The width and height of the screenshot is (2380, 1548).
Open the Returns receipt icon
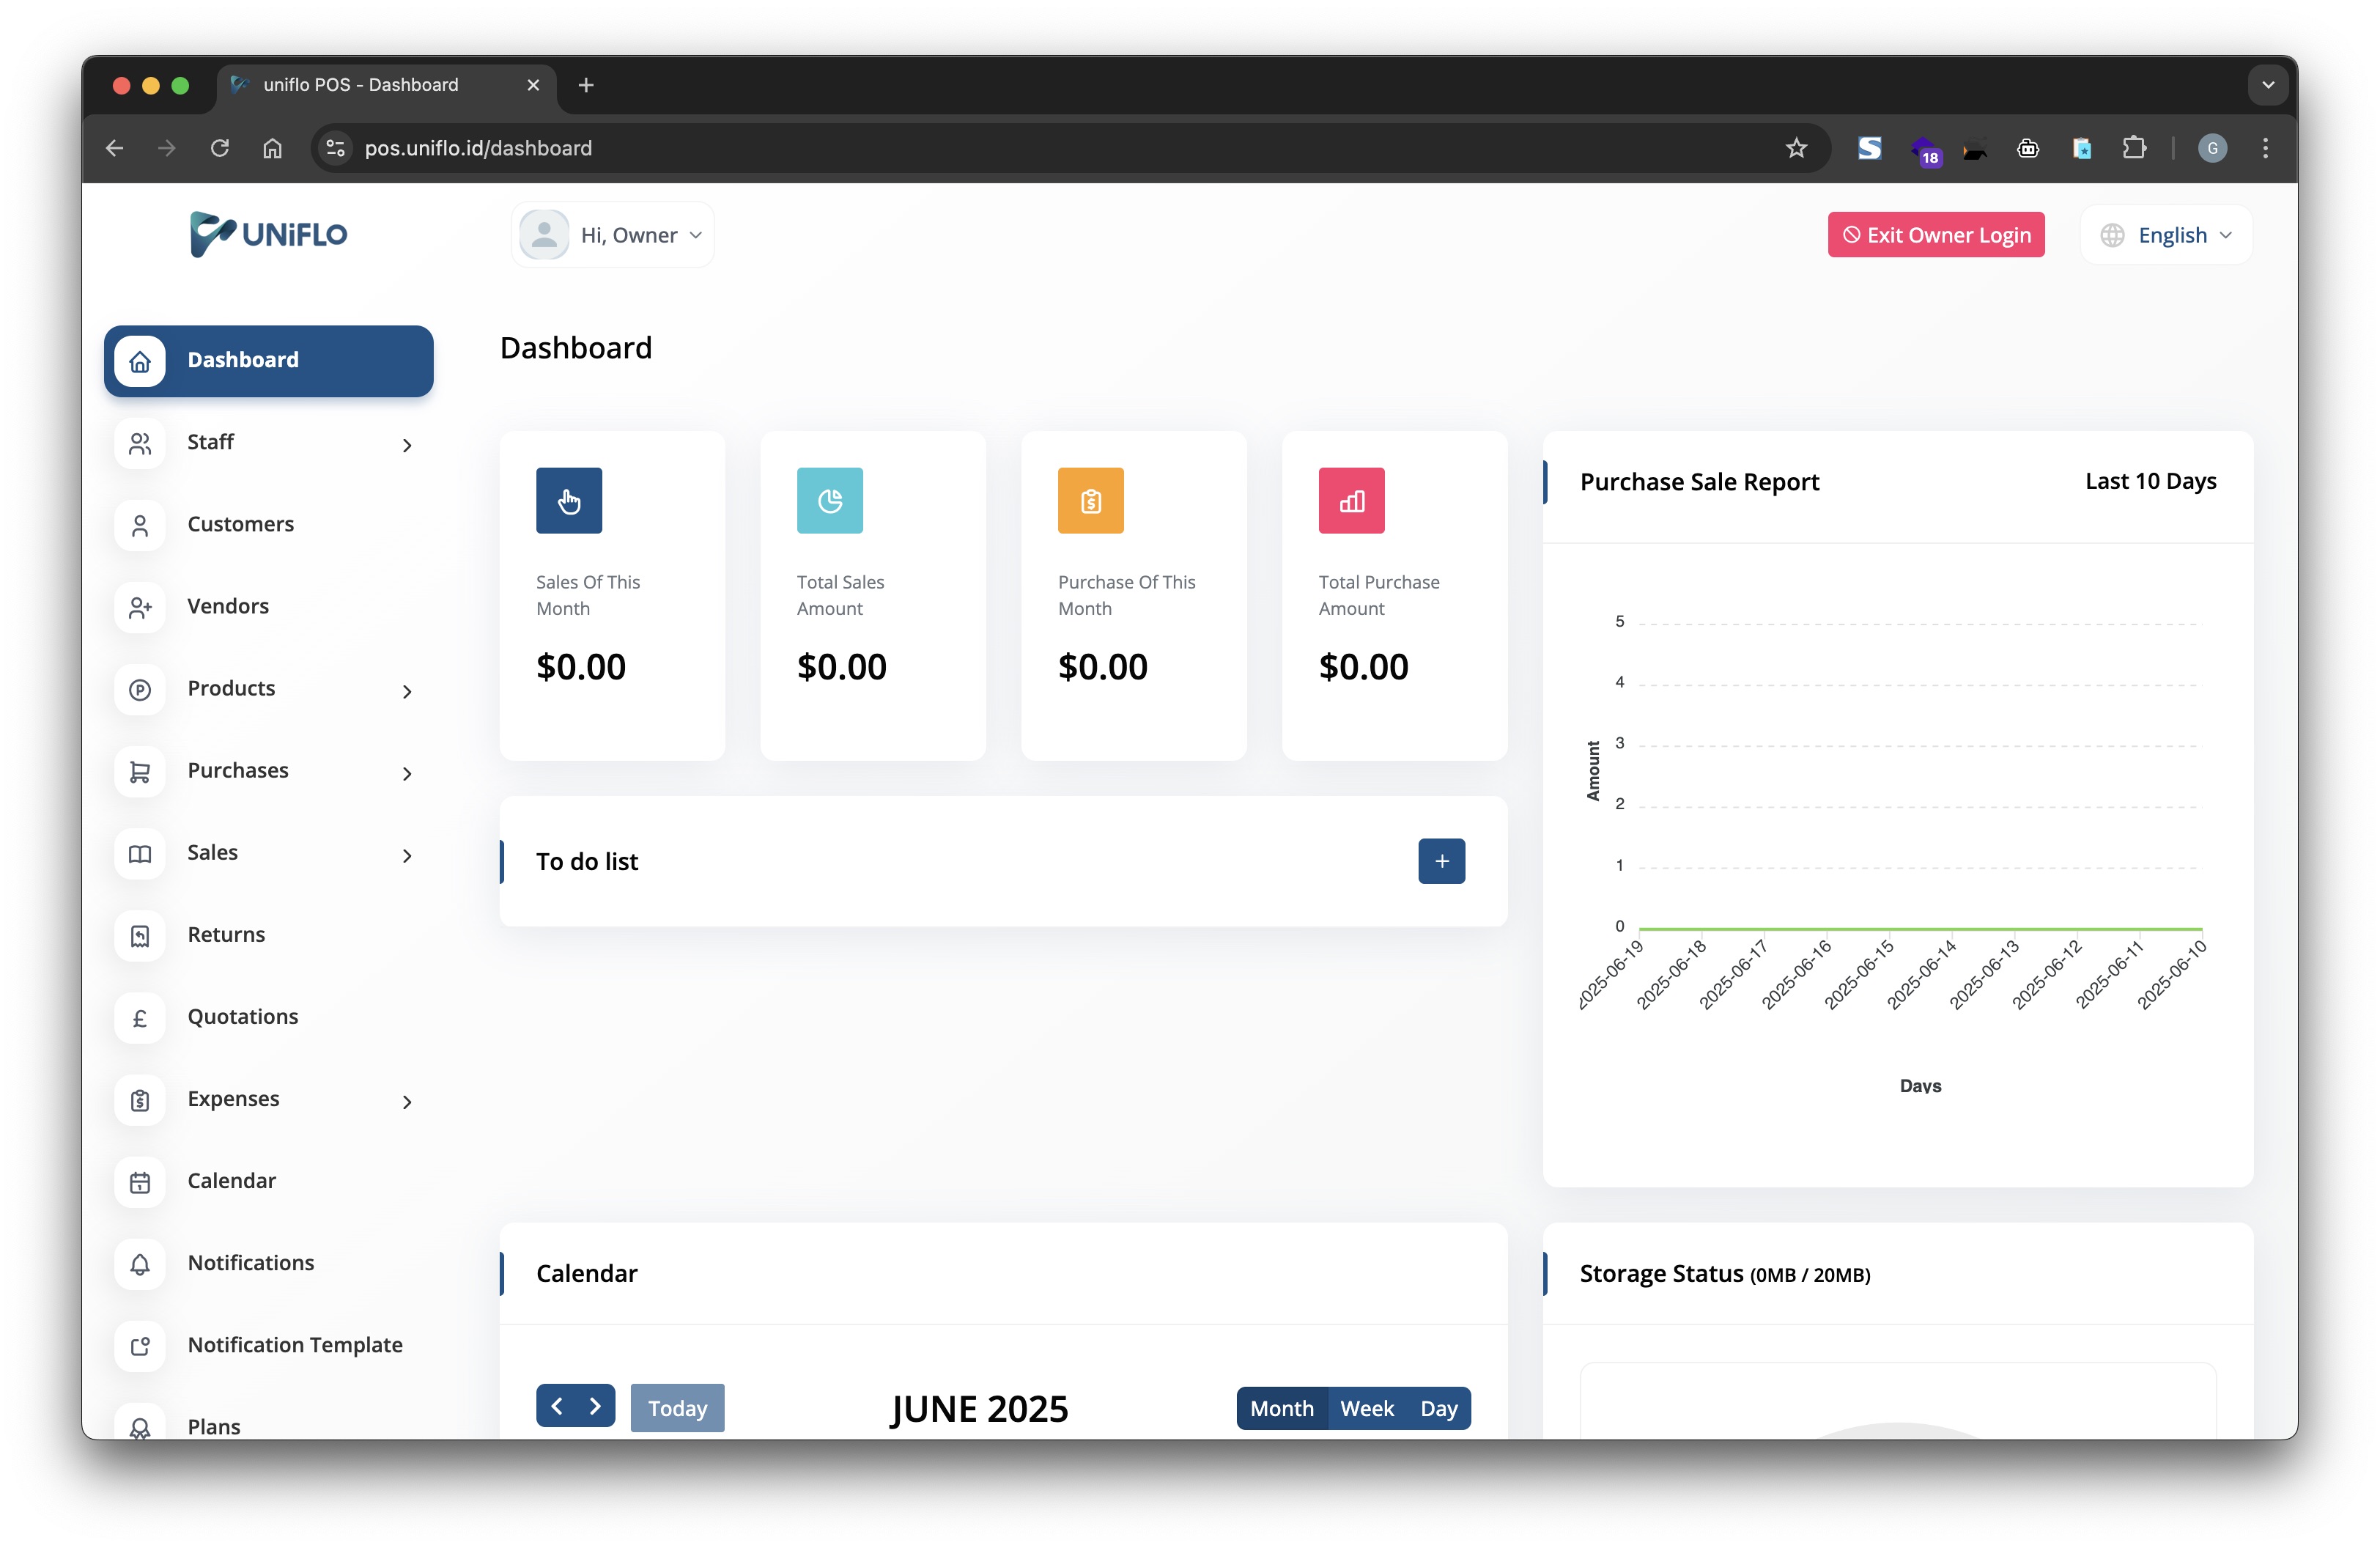(x=140, y=935)
